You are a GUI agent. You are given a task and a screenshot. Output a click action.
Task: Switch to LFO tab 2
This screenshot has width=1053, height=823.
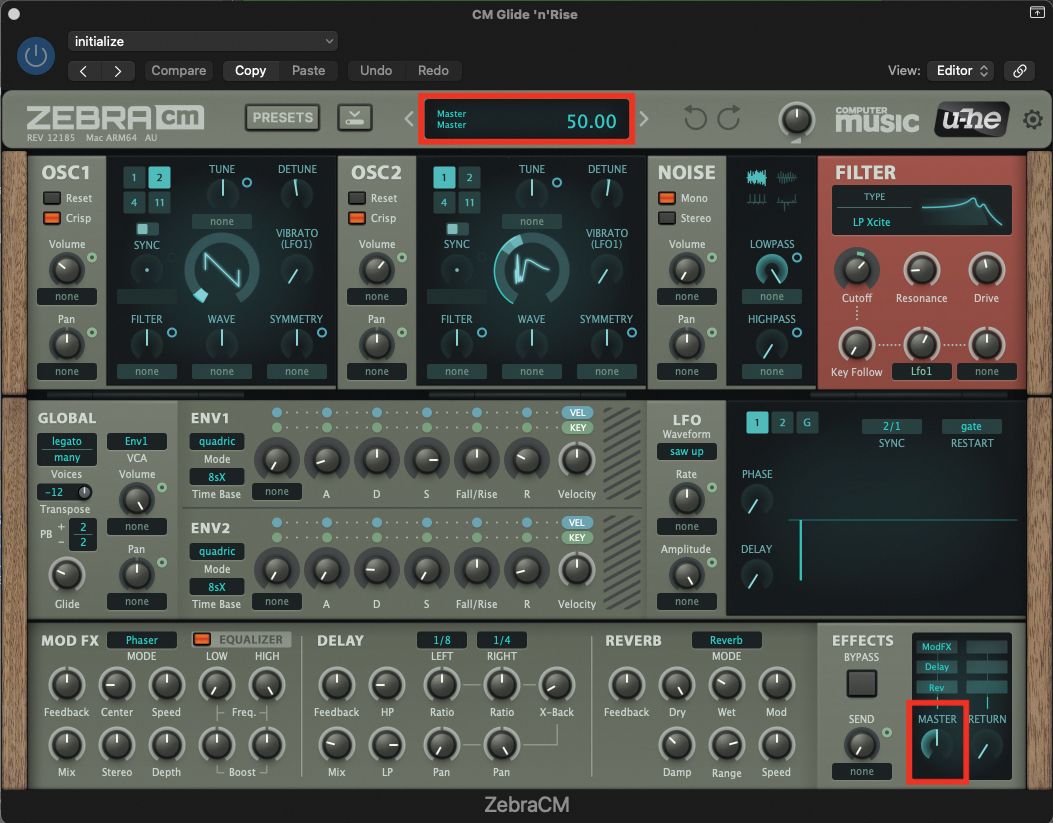(782, 422)
